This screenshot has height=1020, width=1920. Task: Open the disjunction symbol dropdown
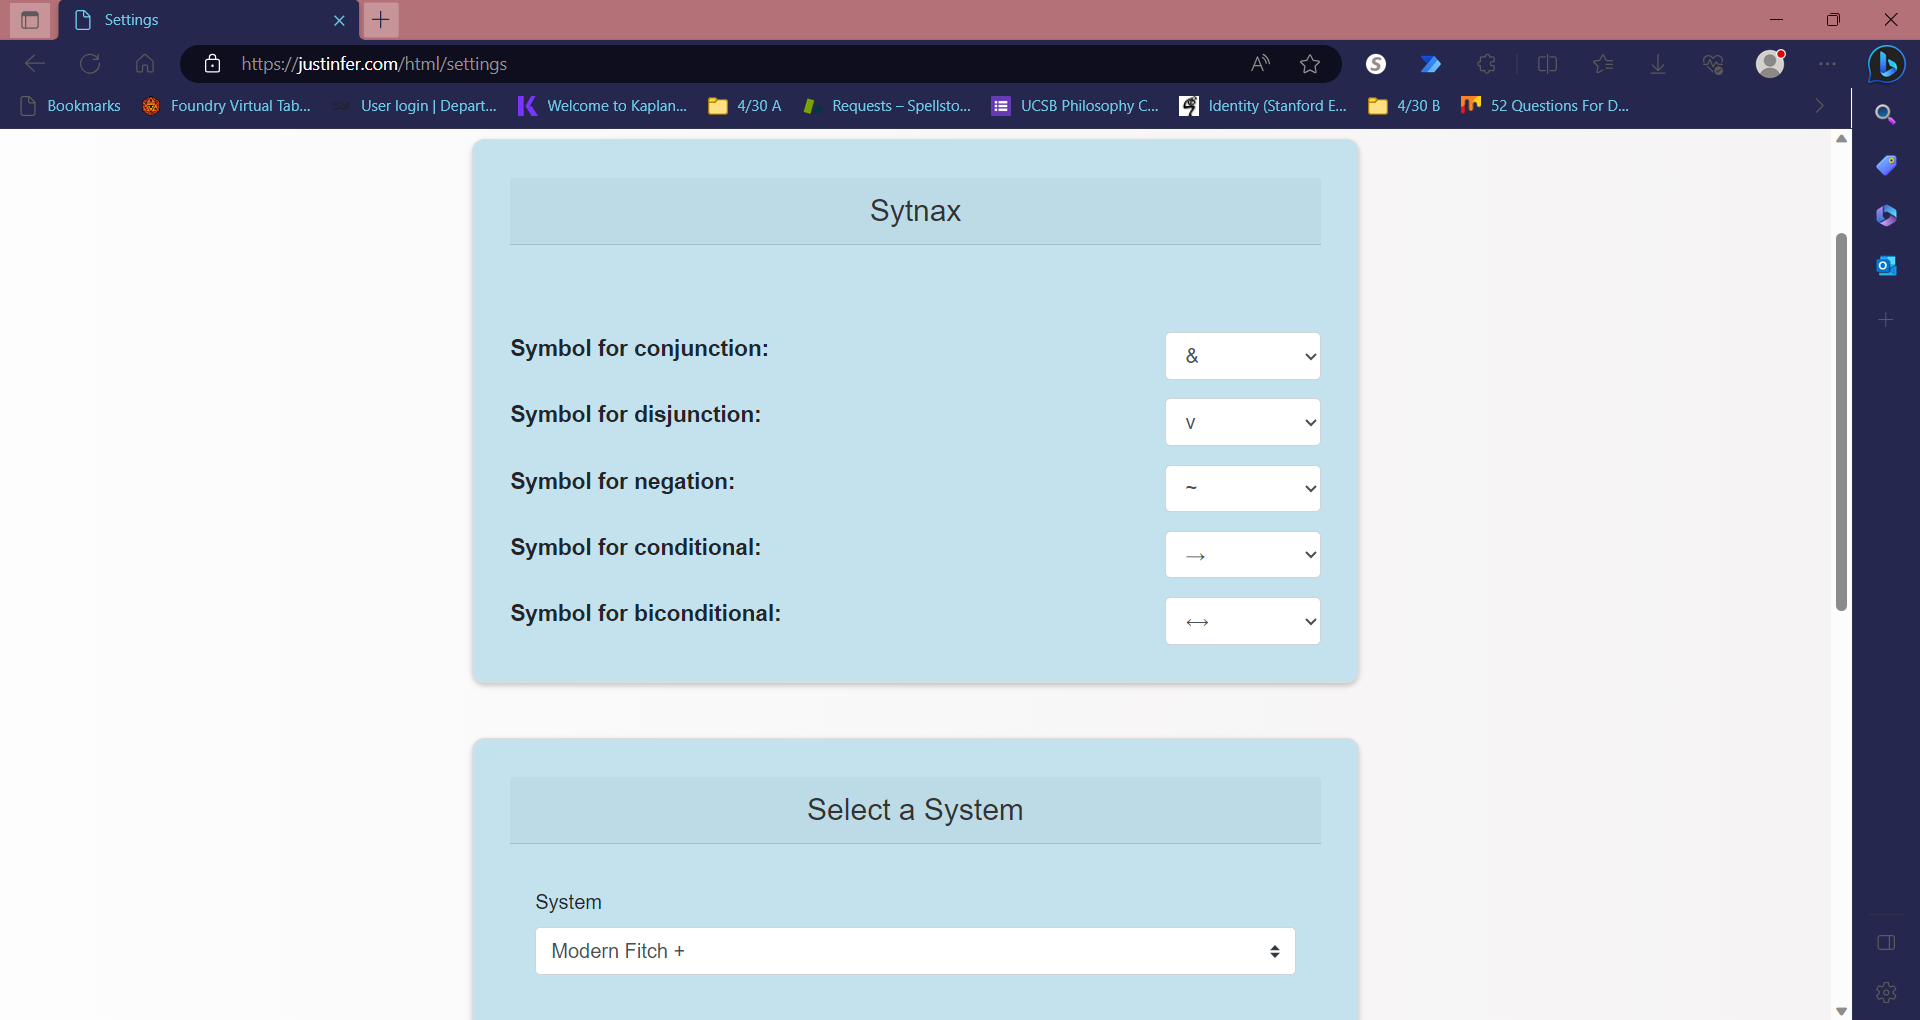1242,422
